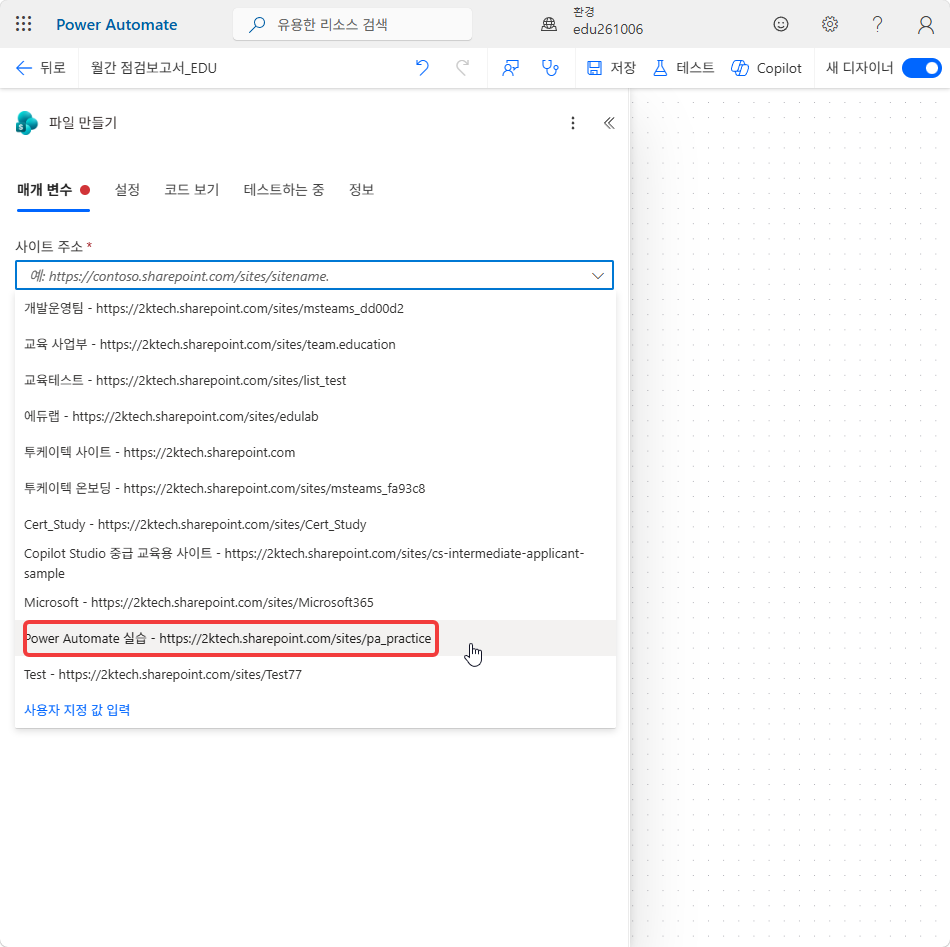950x947 pixels.
Task: Select the Microsoft365 site option
Action: coord(315,602)
